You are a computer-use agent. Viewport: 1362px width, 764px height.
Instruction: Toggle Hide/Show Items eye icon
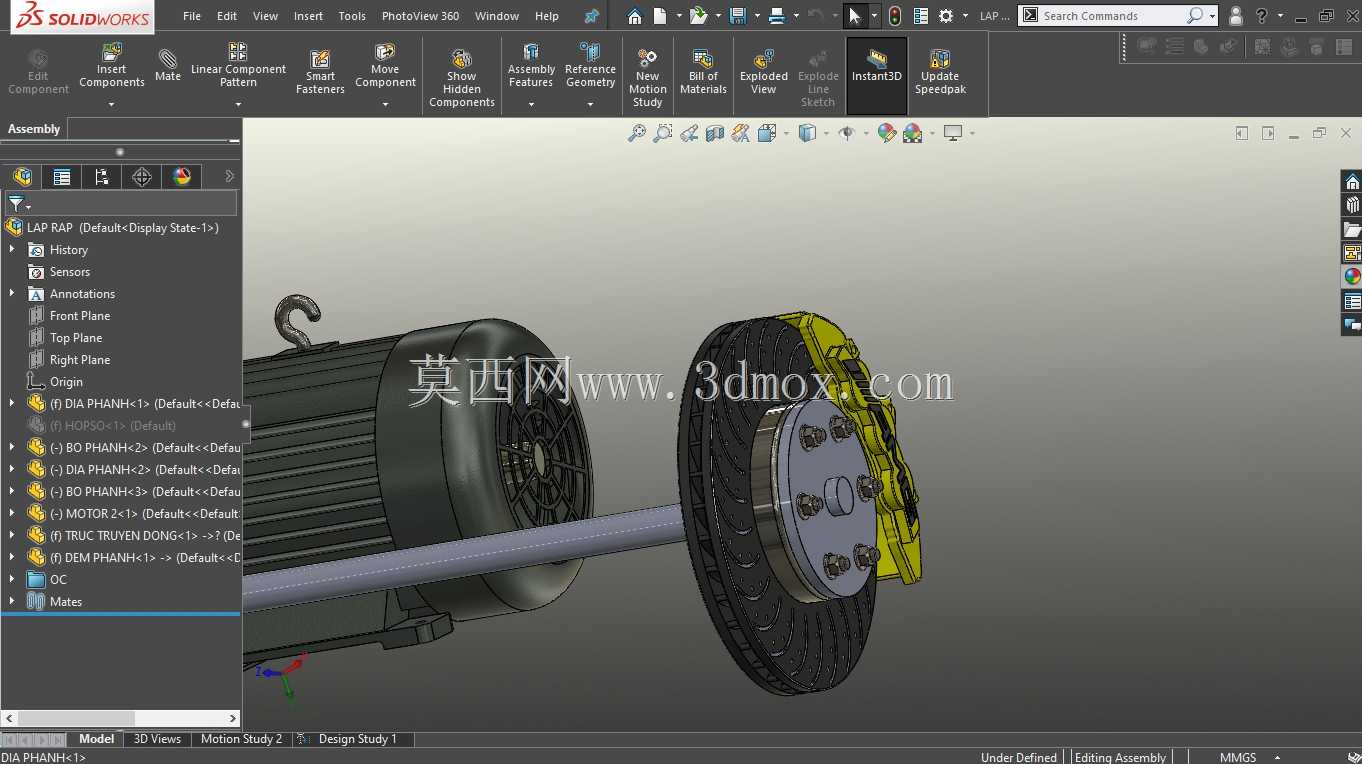click(846, 133)
